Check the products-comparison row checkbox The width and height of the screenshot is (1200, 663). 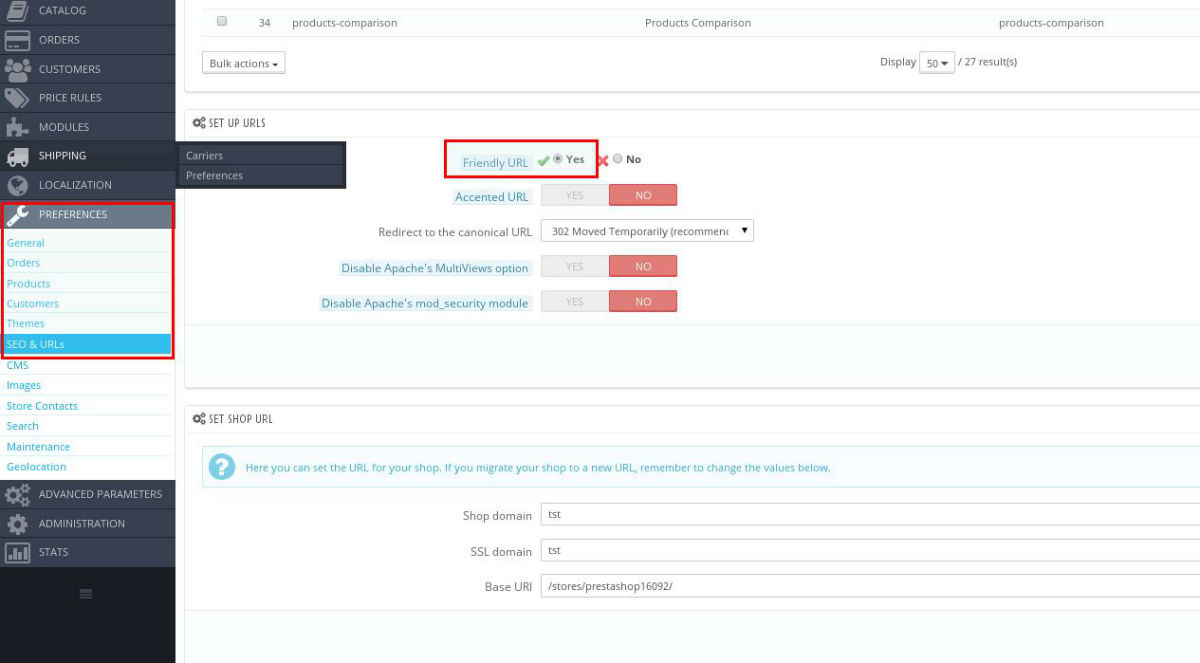pyautogui.click(x=222, y=21)
